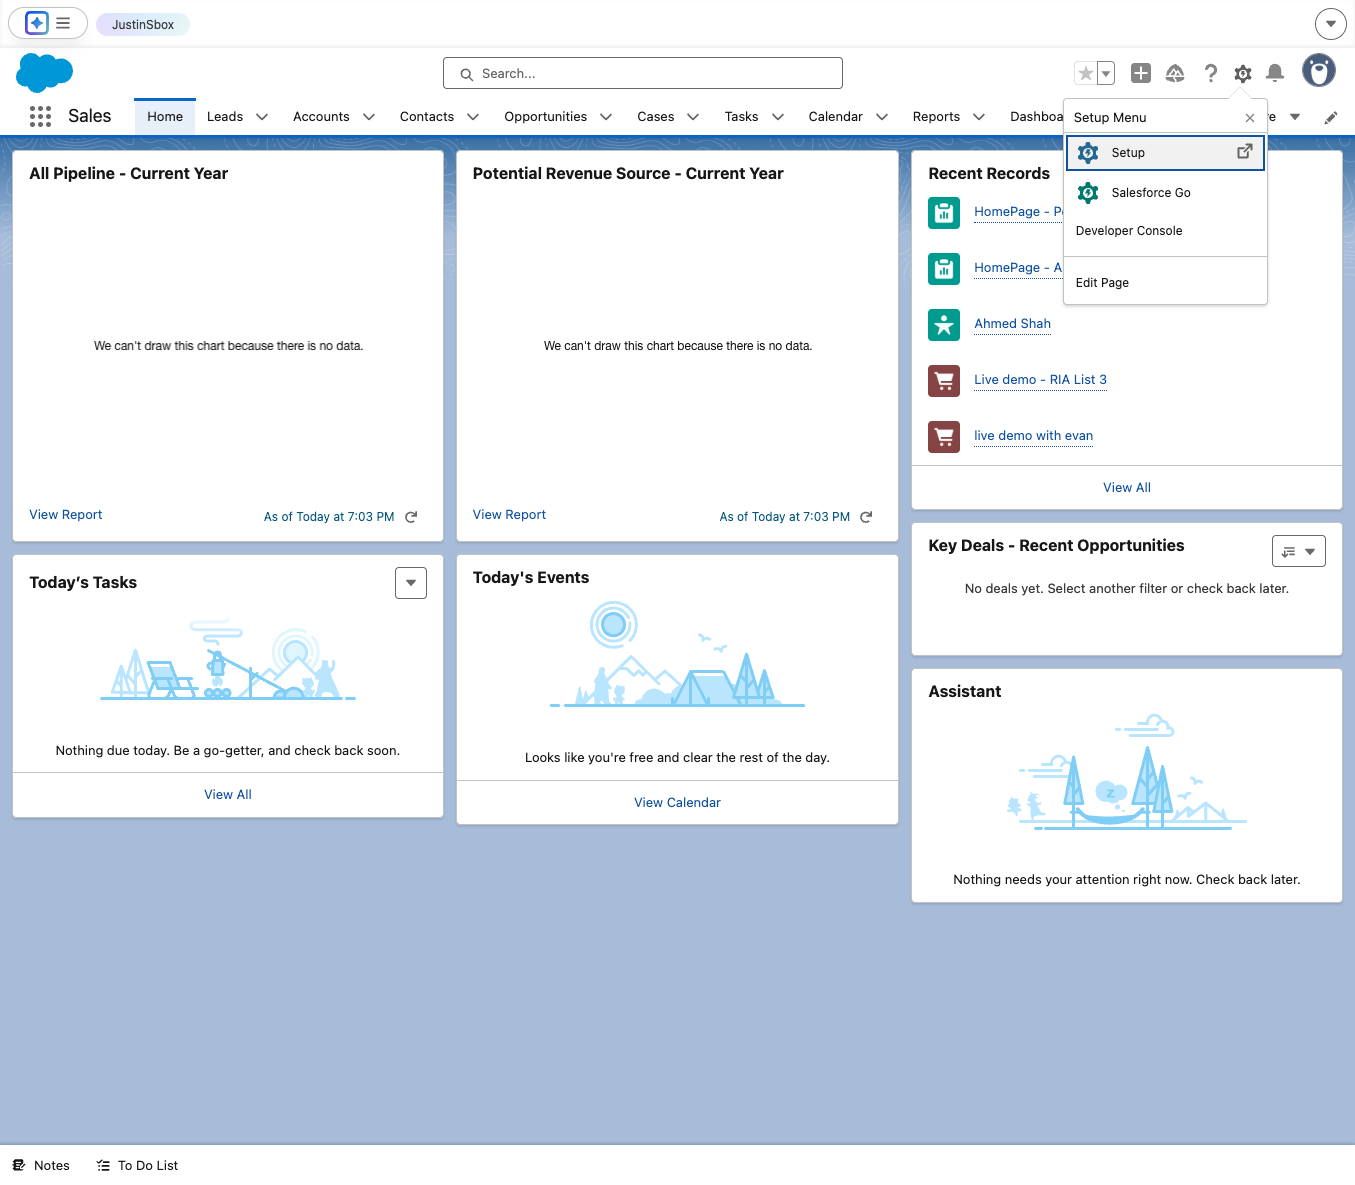The height and width of the screenshot is (1185, 1355).
Task: Open the Notifications bell icon
Action: (1275, 73)
